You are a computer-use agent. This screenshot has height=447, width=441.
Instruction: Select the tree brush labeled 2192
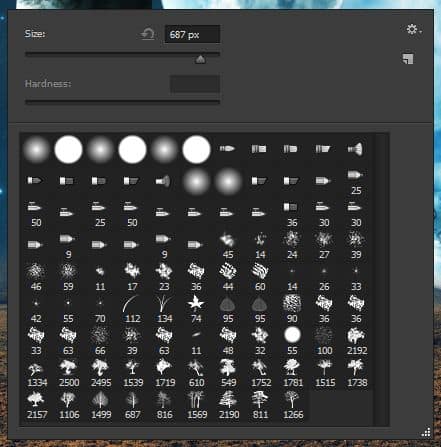click(x=356, y=341)
